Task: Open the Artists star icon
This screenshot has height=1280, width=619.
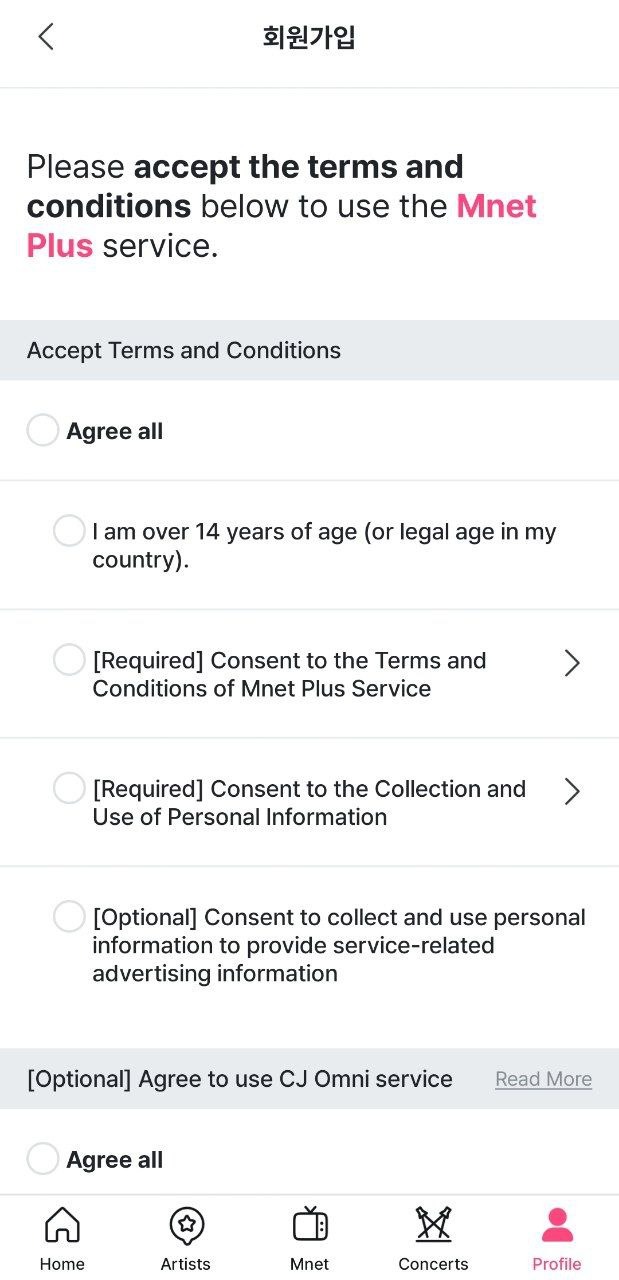Action: coord(186,1224)
